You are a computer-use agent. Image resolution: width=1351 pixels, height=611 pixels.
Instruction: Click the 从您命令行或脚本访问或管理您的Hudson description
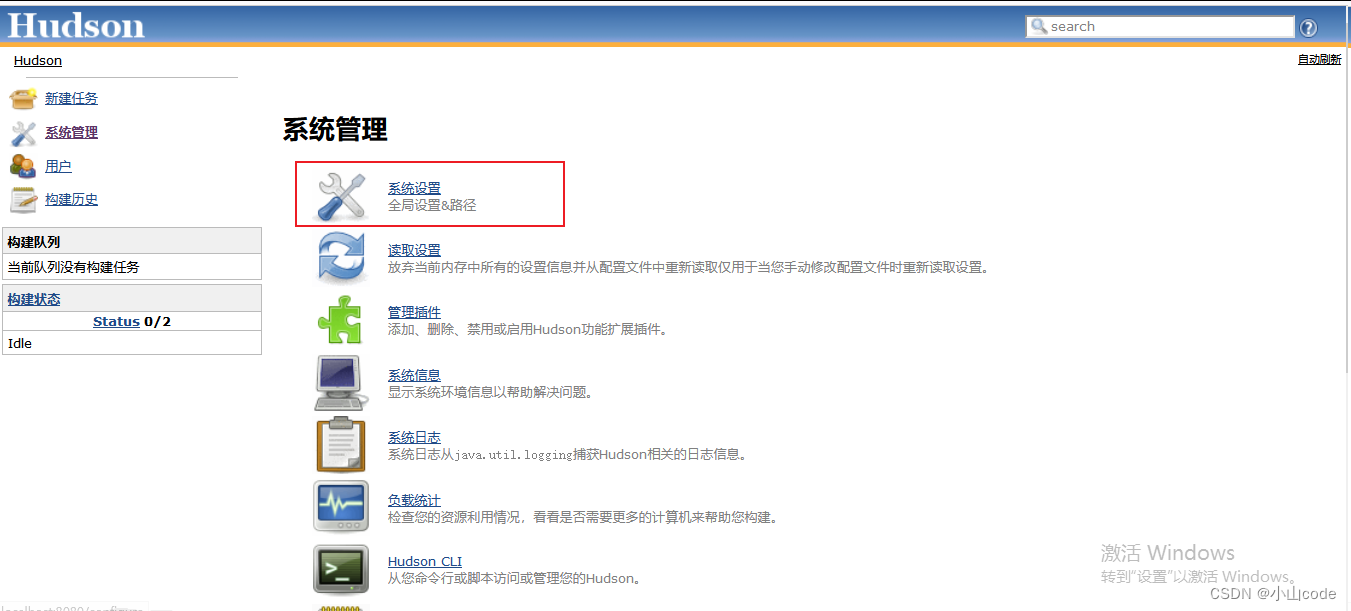tap(514, 578)
